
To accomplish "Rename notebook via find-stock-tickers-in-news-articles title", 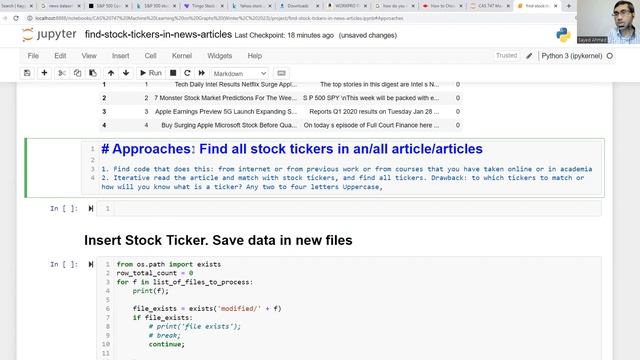I will [x=158, y=35].
